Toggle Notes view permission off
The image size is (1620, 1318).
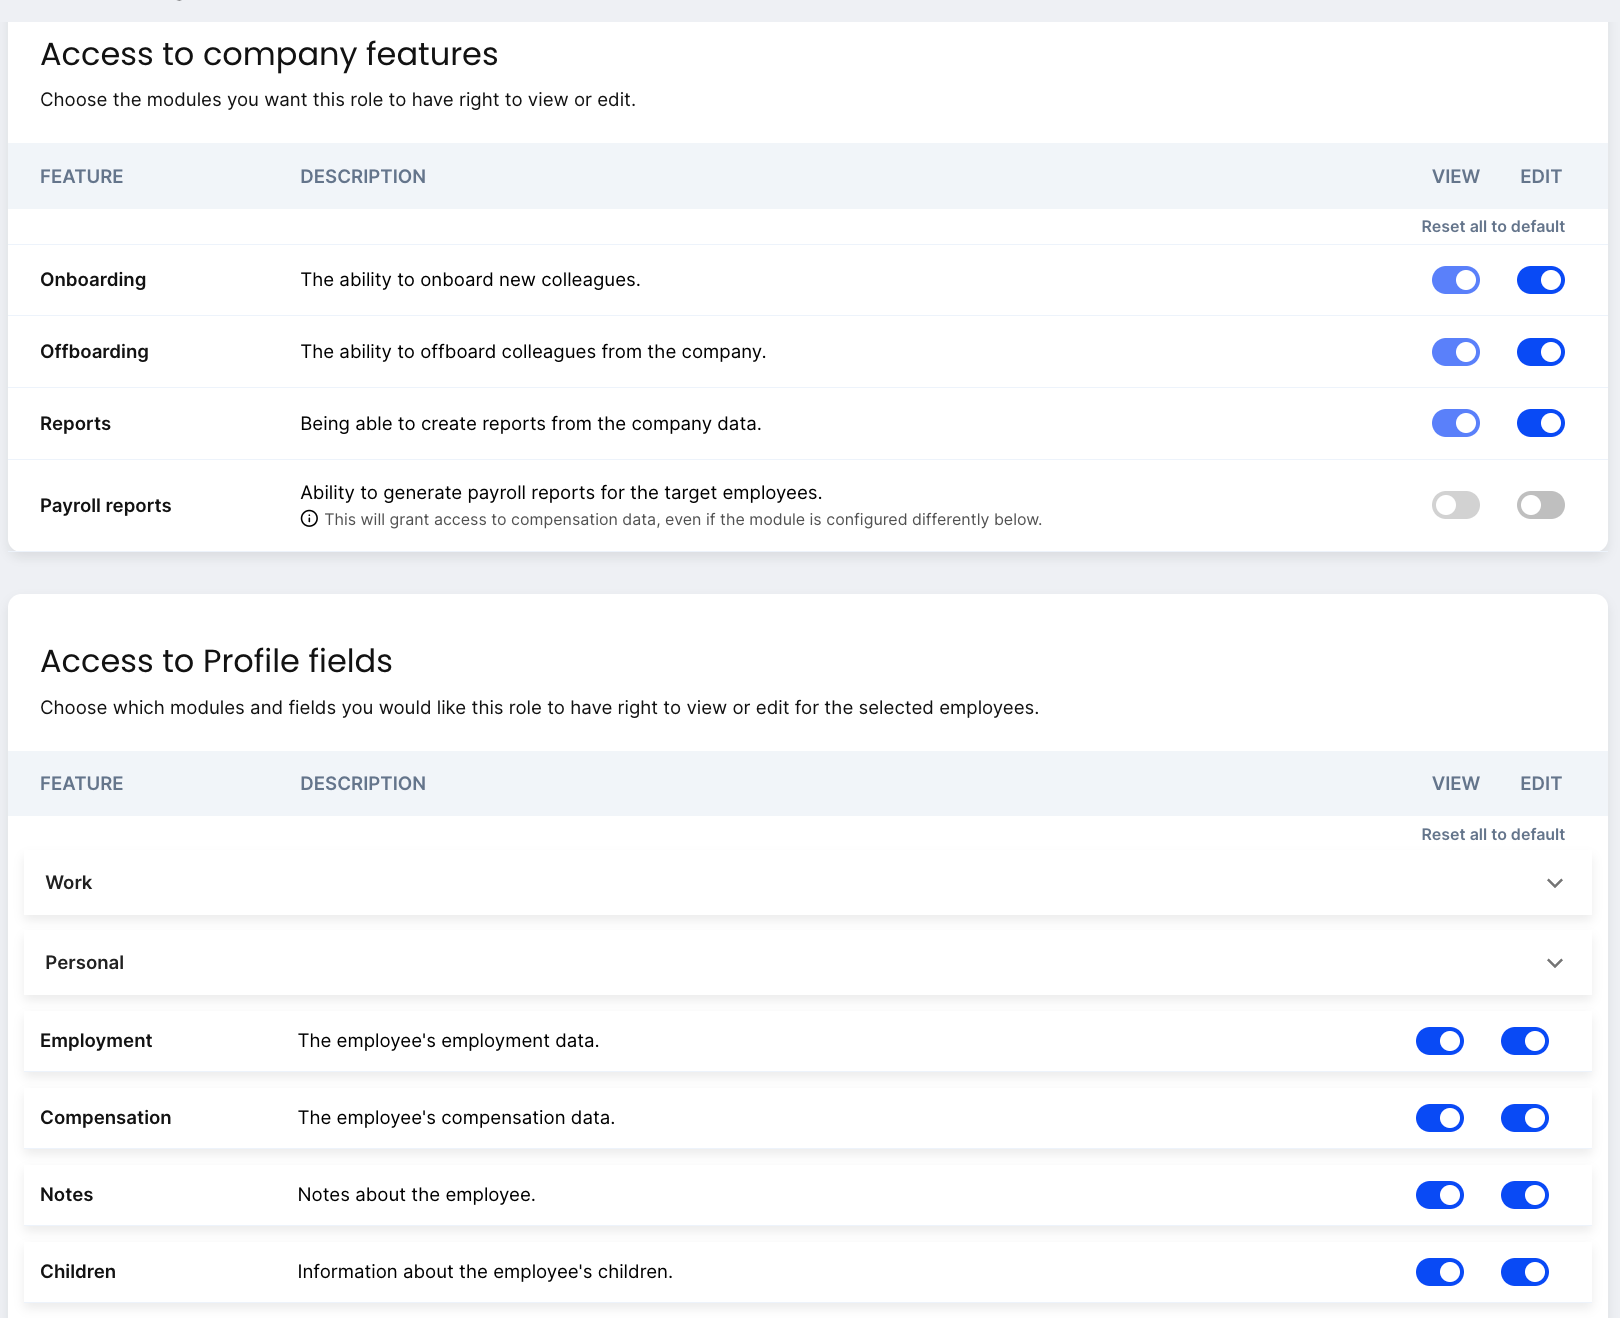click(x=1439, y=1195)
